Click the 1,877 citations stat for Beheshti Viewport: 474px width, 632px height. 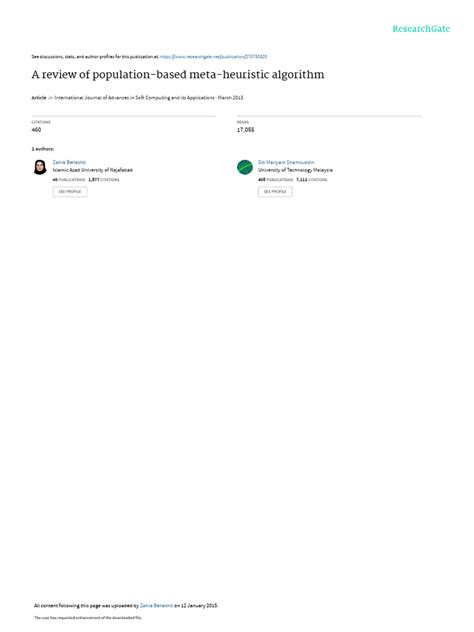click(x=104, y=180)
